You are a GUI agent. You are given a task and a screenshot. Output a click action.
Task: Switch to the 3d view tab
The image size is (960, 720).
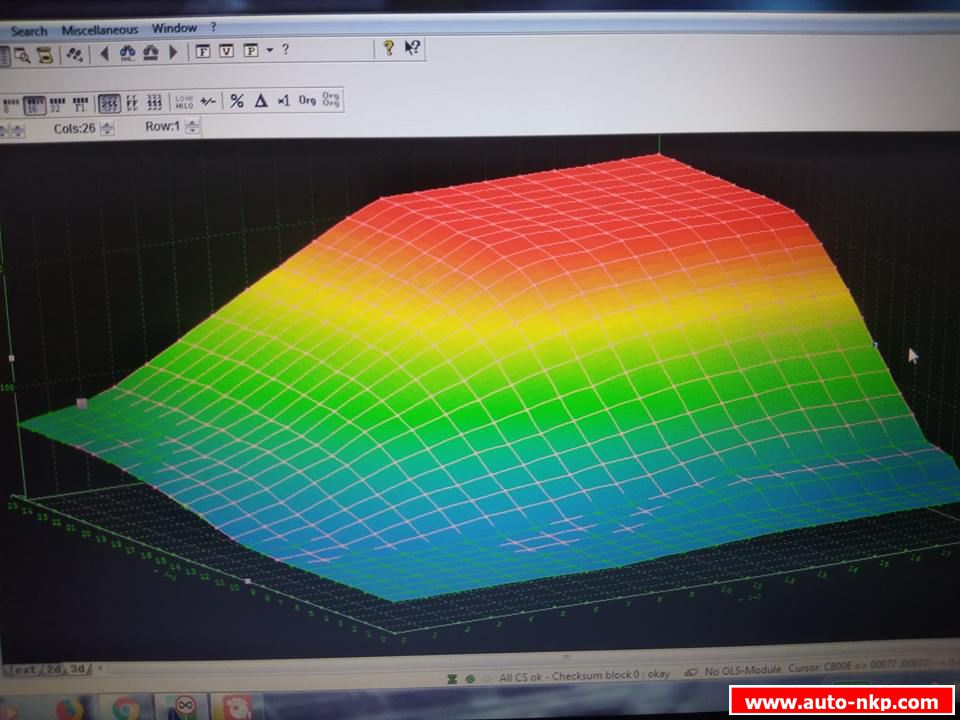tap(78, 669)
